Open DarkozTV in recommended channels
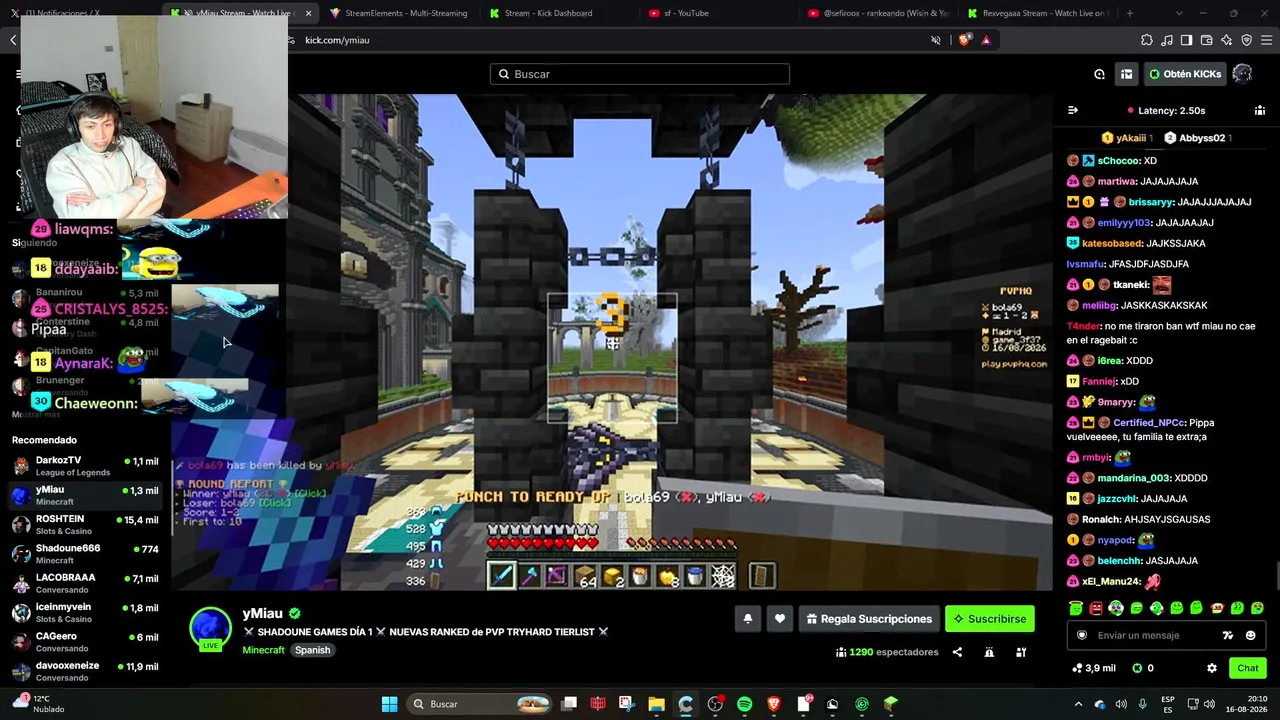The width and height of the screenshot is (1280, 720). (86, 466)
